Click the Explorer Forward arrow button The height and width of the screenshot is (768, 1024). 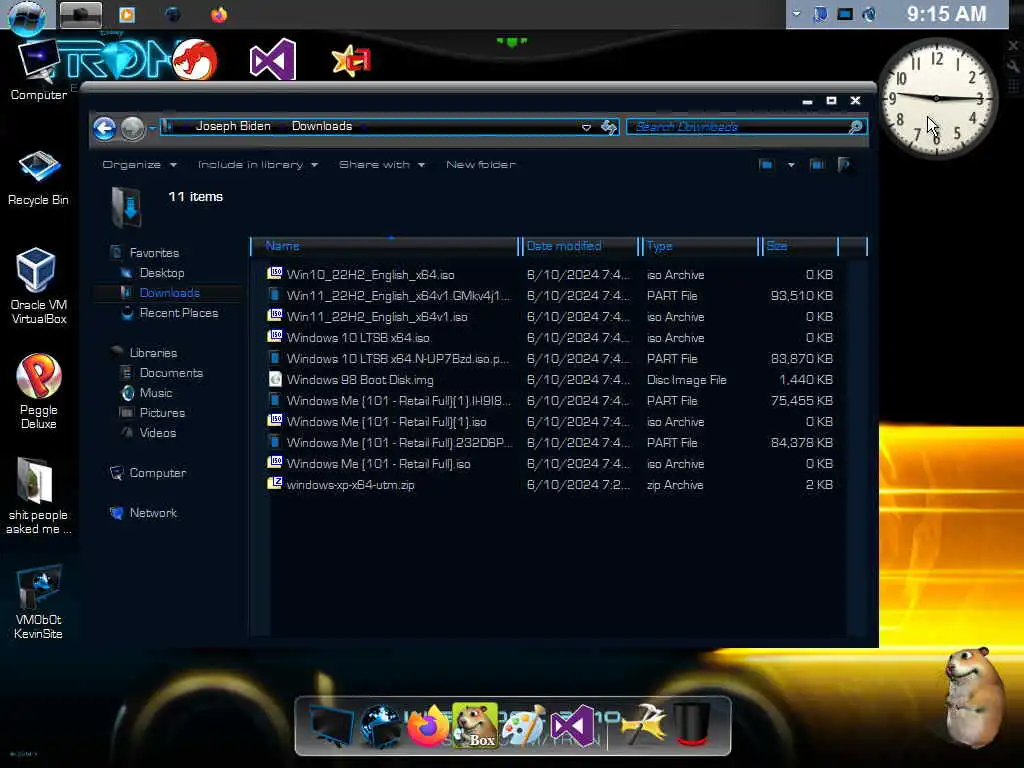point(133,128)
